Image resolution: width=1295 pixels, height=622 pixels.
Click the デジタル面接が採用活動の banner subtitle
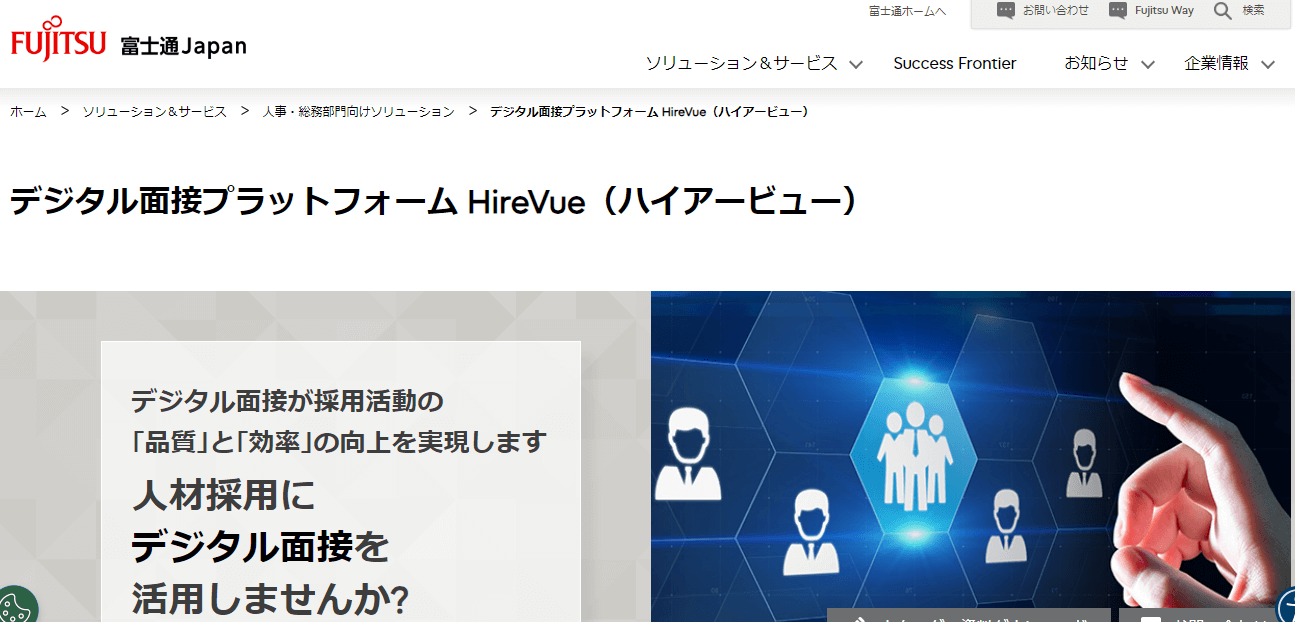[287, 402]
